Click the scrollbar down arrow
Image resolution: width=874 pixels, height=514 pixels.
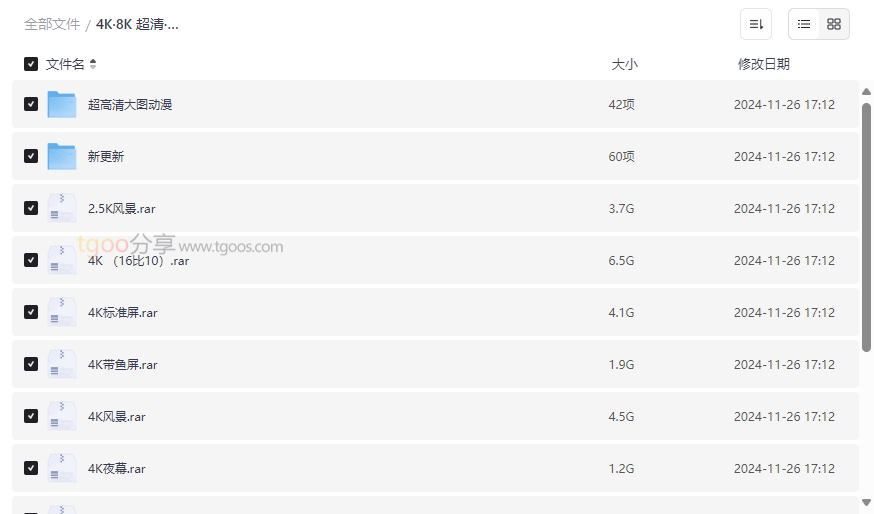click(x=866, y=502)
